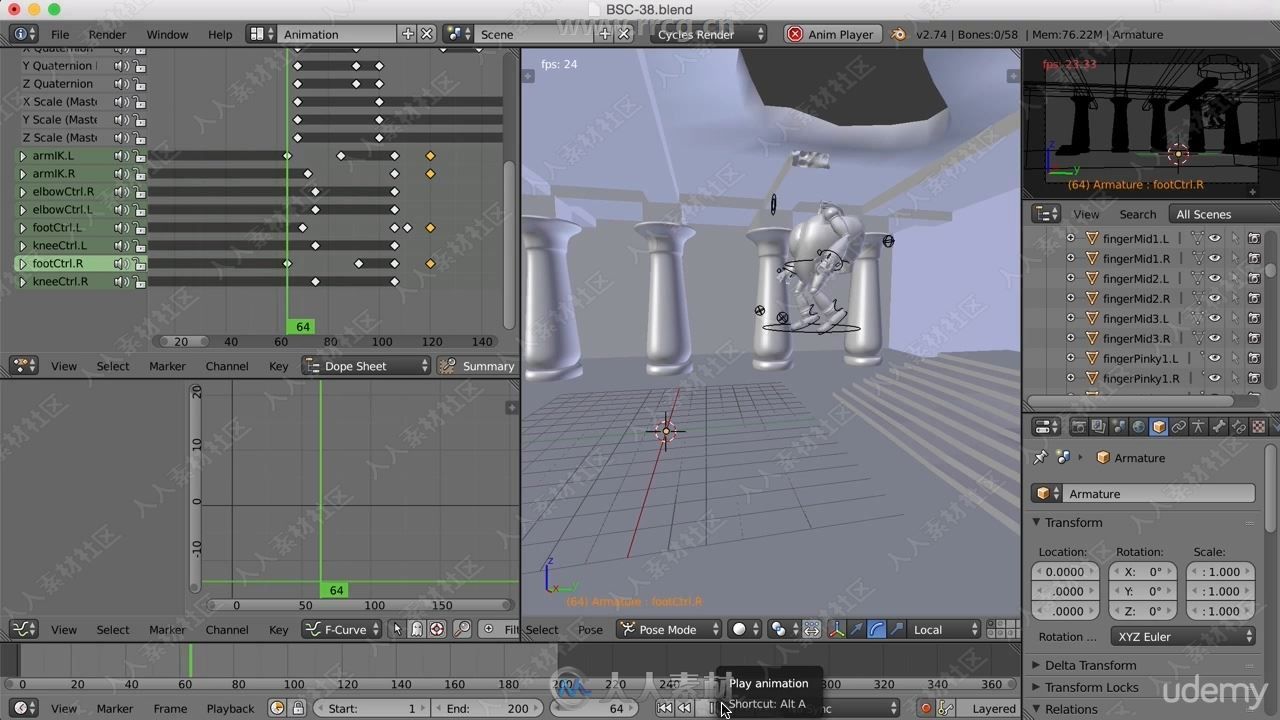Open the Window menu

click(x=167, y=34)
